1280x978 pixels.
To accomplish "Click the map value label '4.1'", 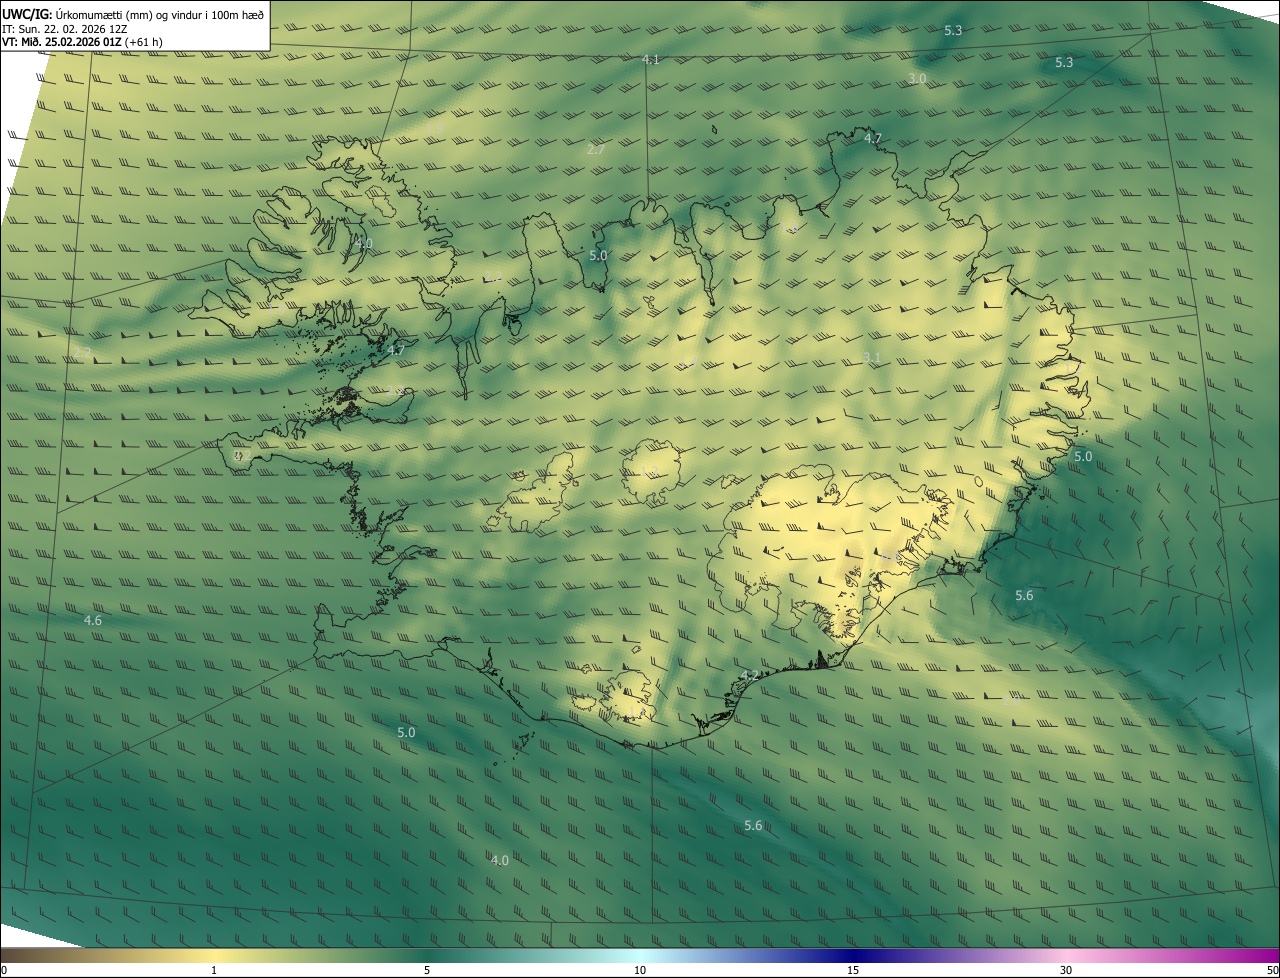I will coord(651,60).
